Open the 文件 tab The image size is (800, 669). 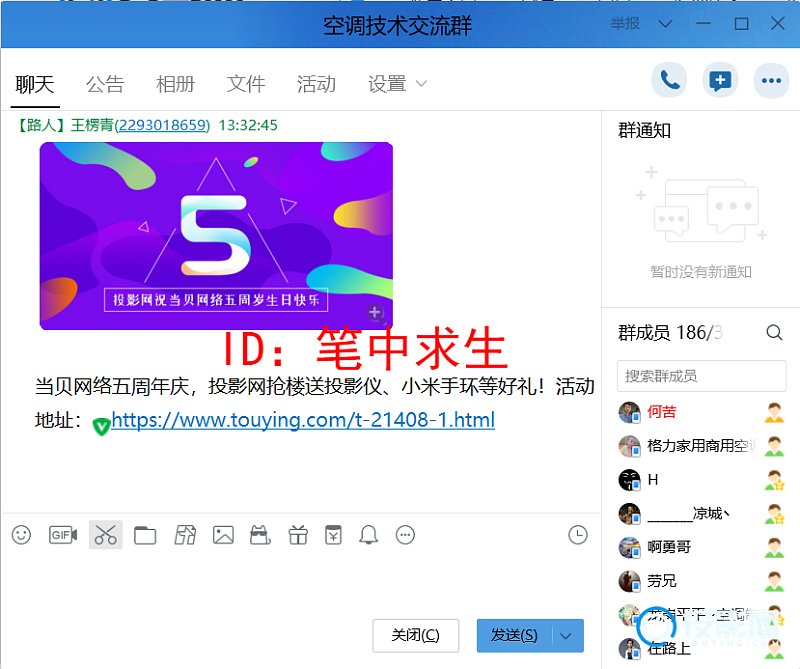[x=246, y=84]
